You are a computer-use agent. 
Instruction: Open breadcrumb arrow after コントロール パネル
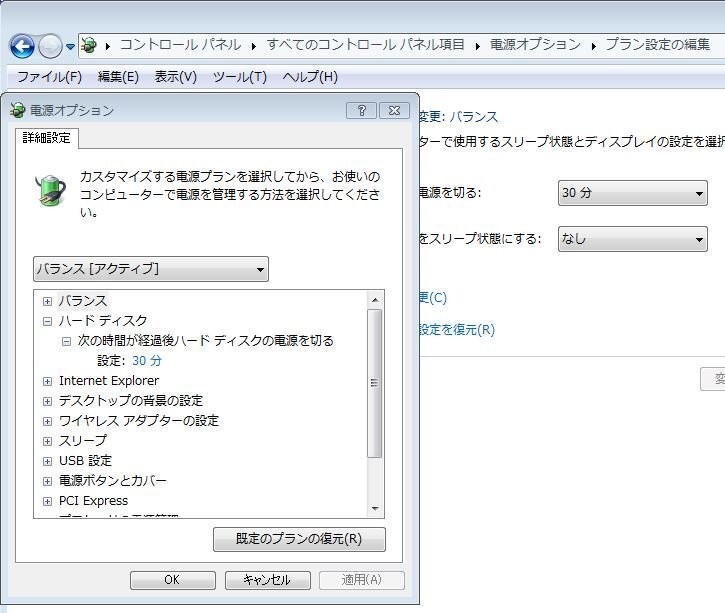(254, 46)
